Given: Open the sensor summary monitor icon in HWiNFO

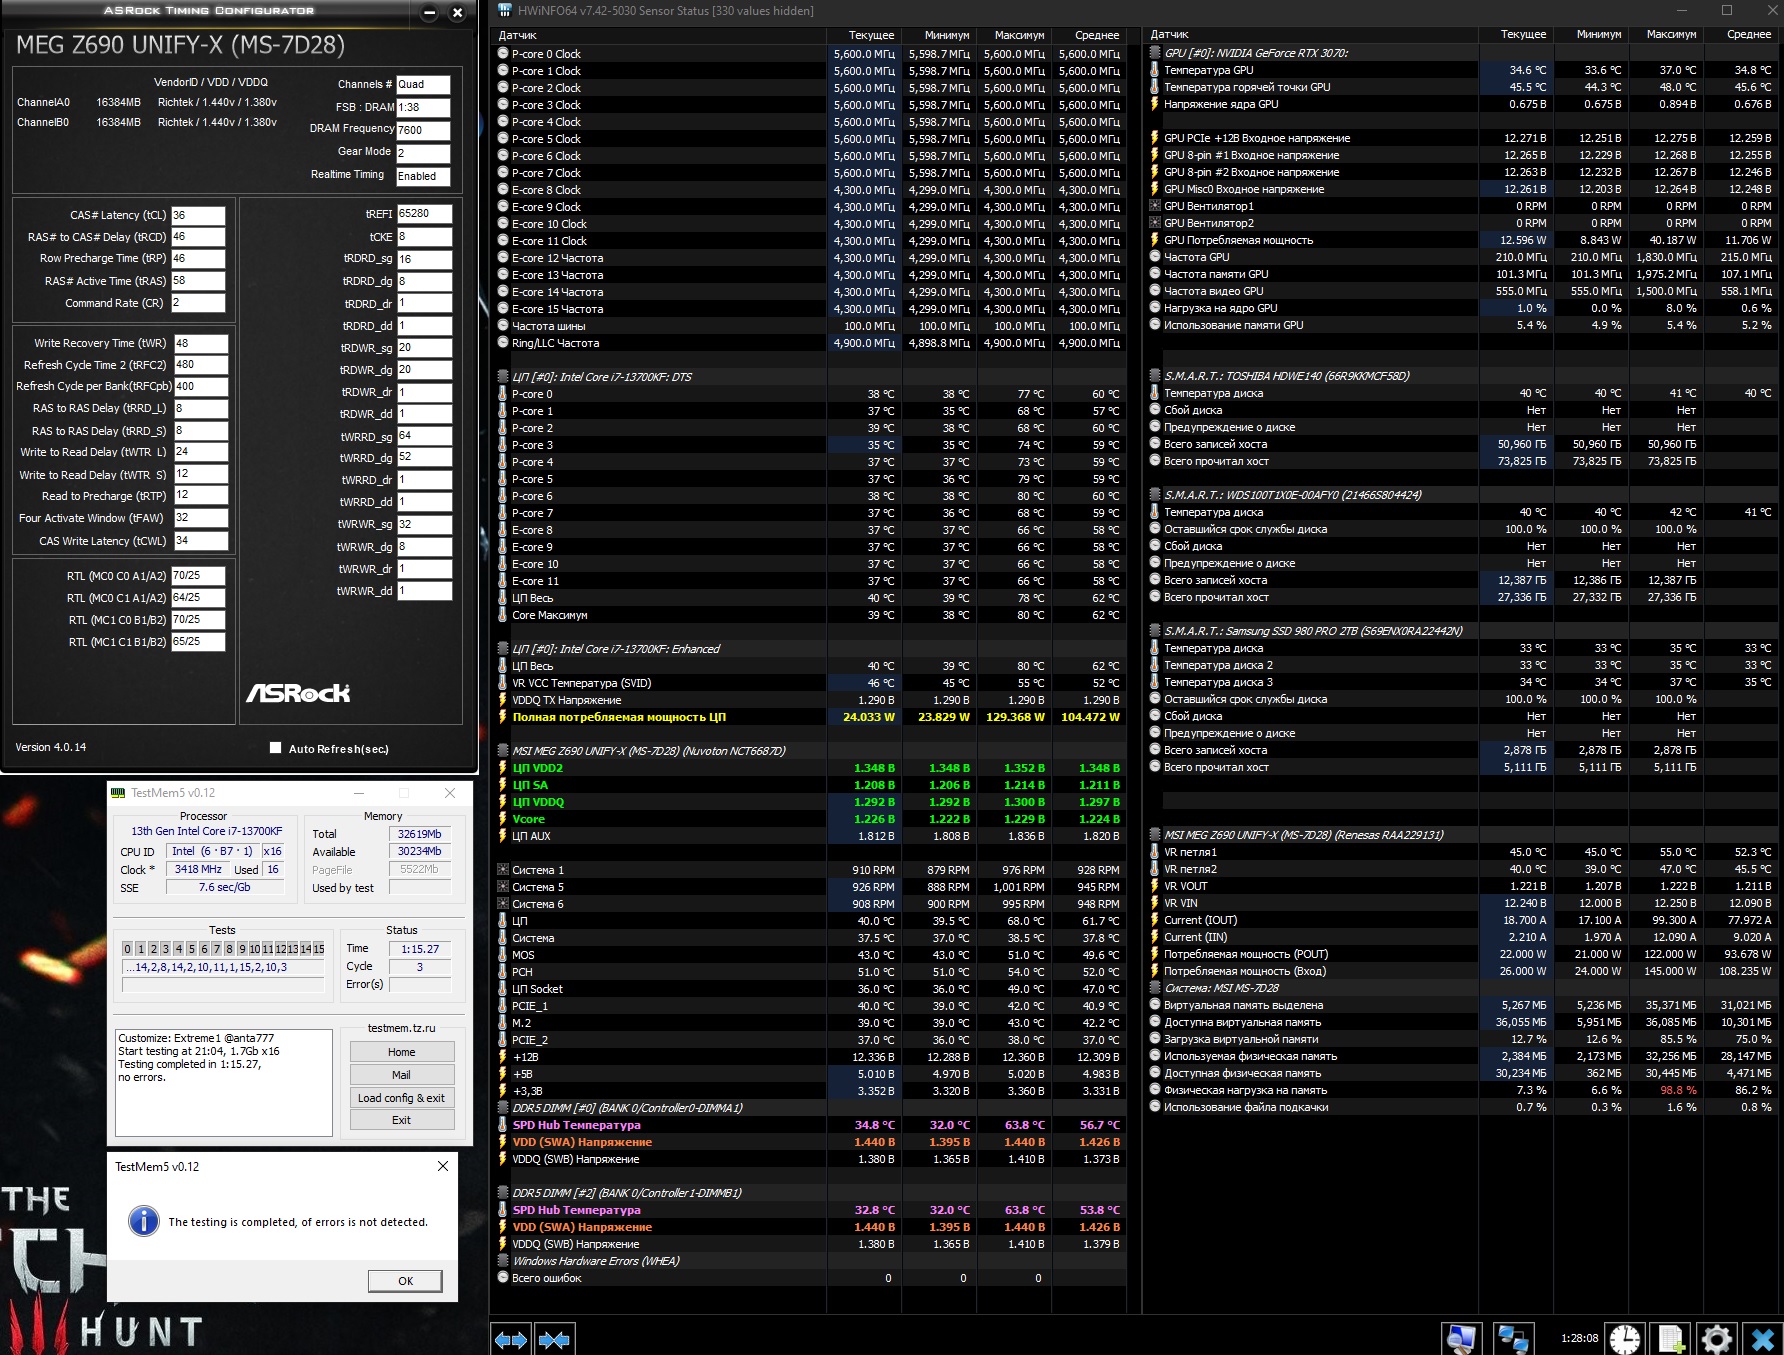Looking at the screenshot, I should coord(1461,1338).
